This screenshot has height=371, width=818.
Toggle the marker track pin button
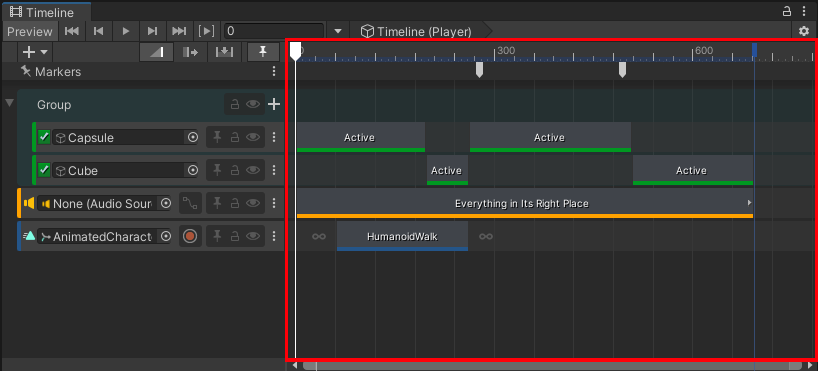(x=263, y=52)
